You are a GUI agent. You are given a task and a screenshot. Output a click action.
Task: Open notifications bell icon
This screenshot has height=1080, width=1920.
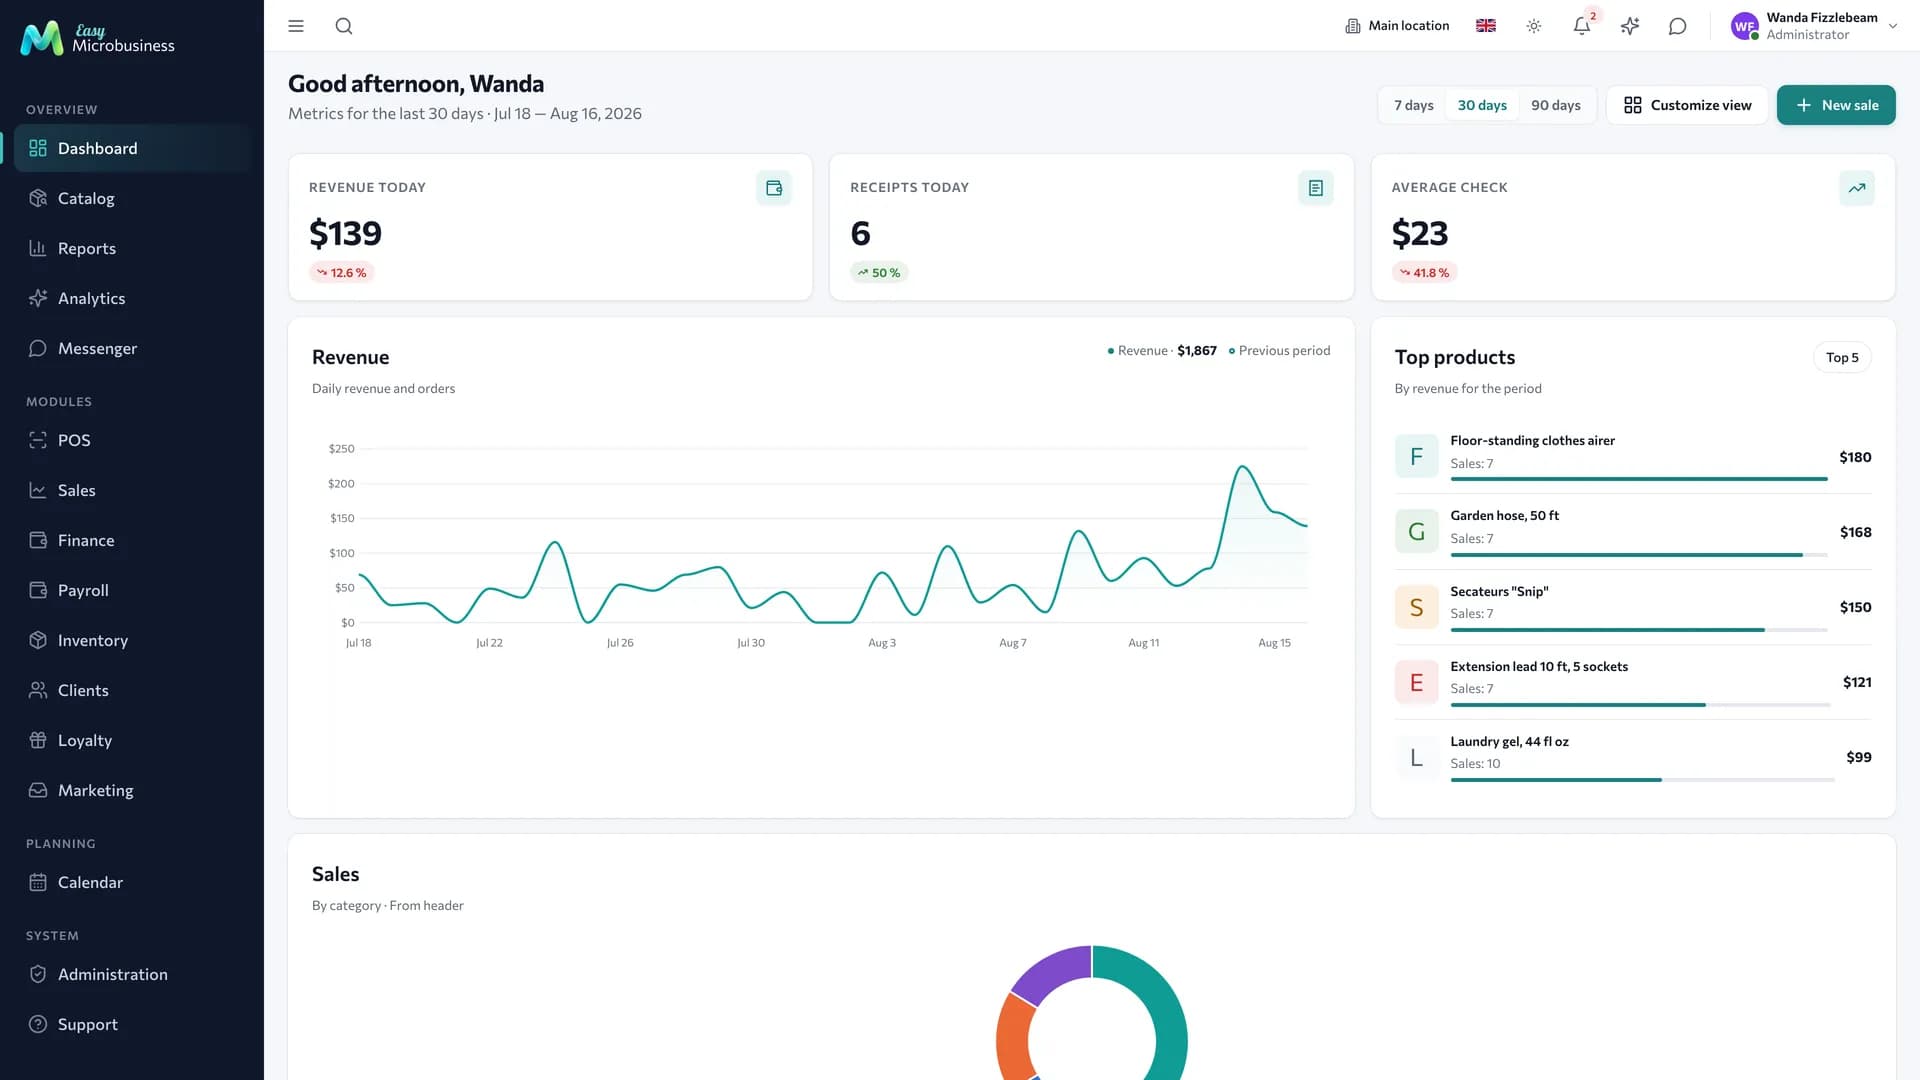(1582, 26)
